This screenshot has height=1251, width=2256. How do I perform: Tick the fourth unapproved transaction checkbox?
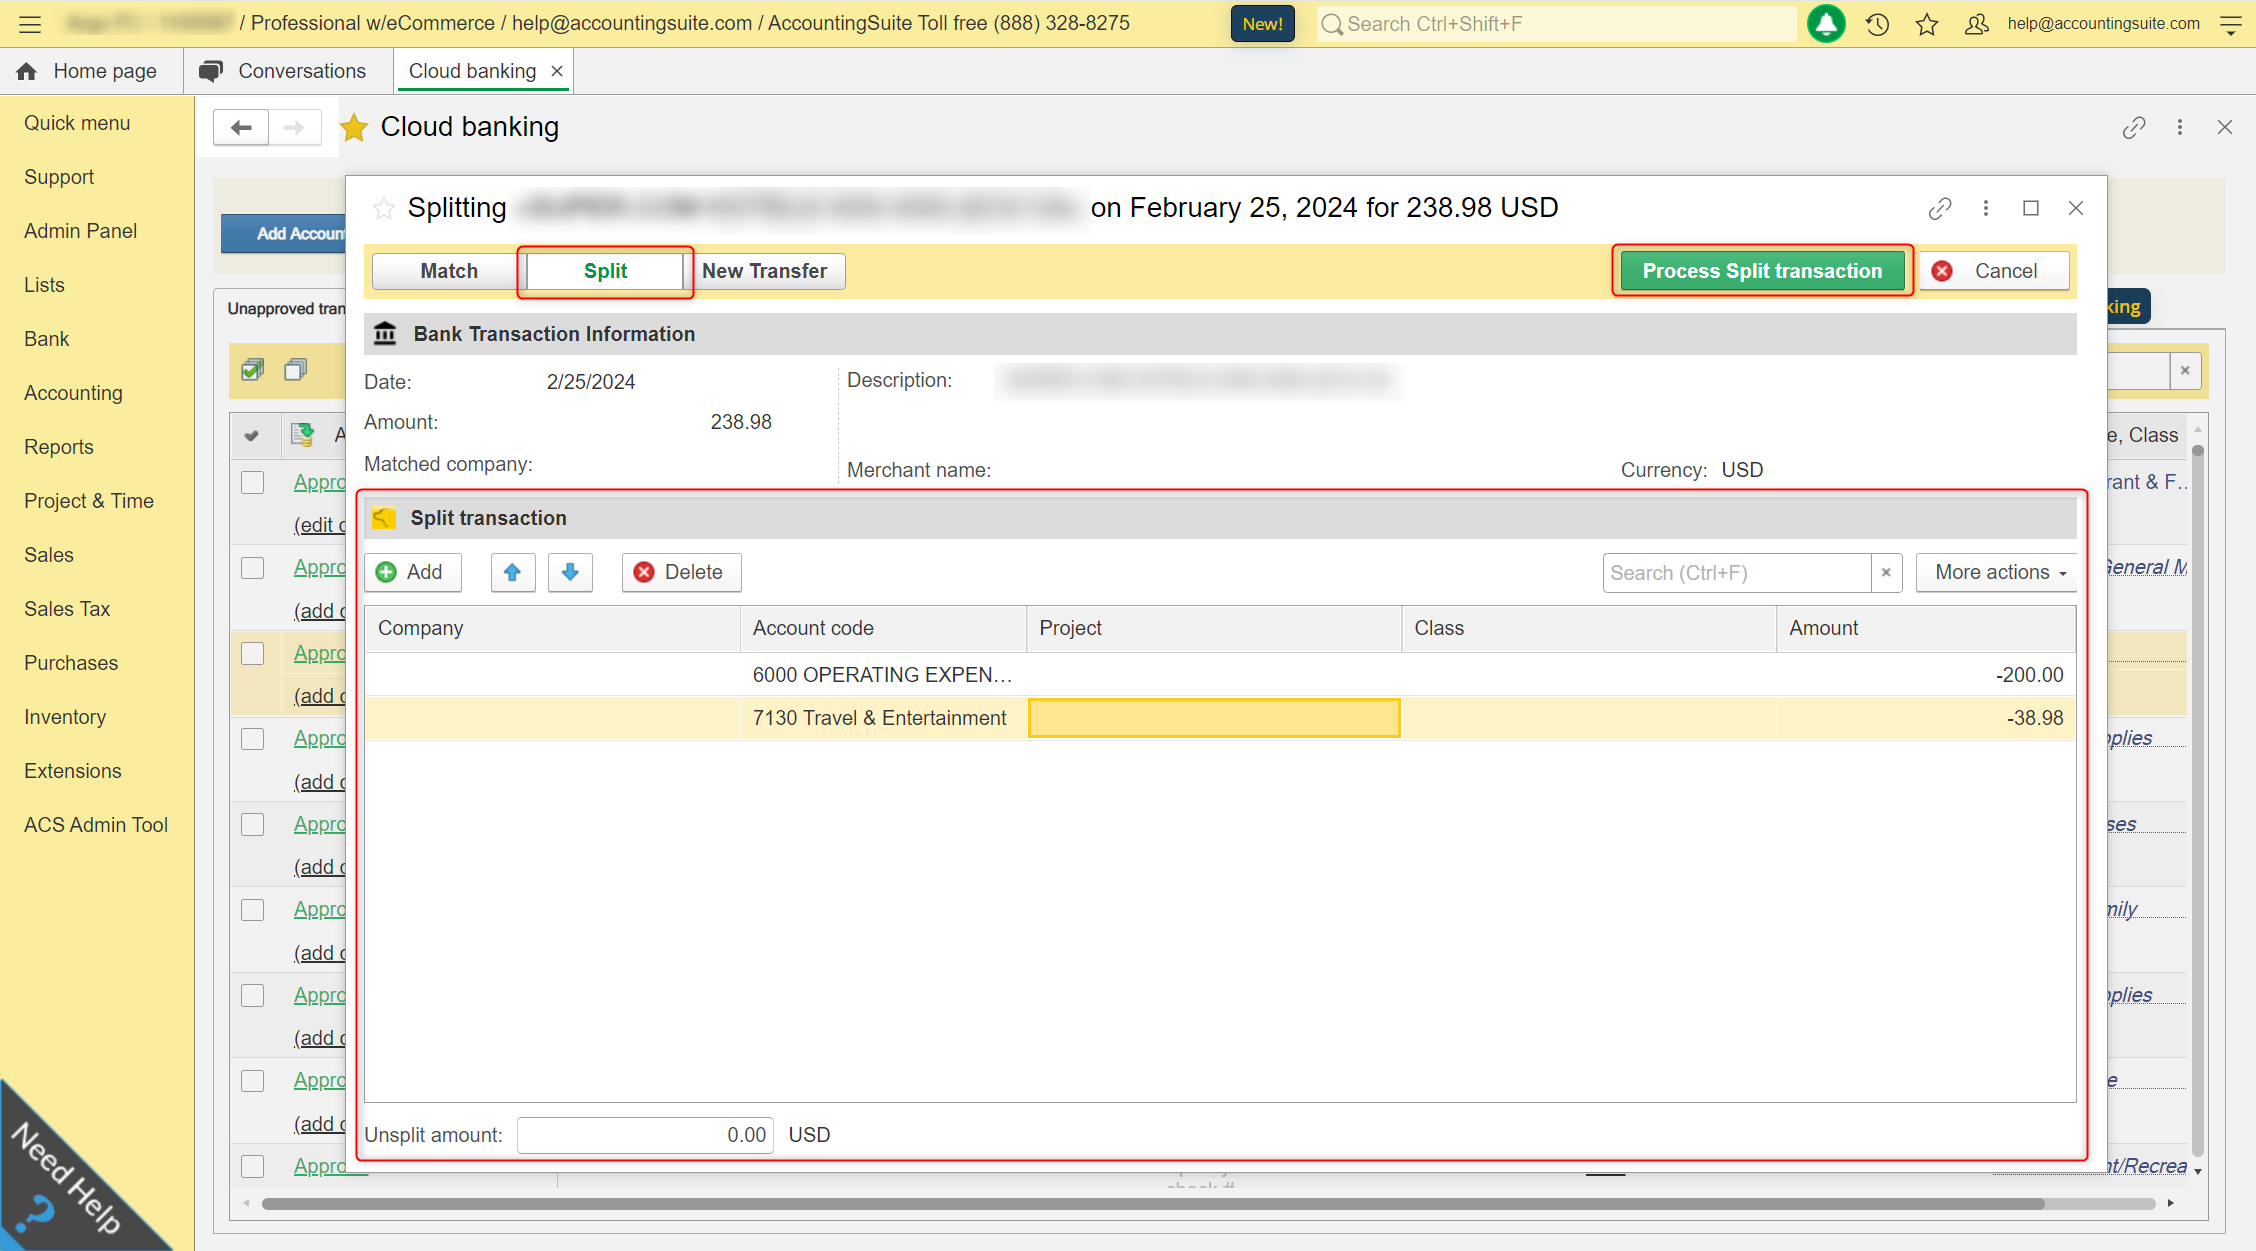[253, 739]
